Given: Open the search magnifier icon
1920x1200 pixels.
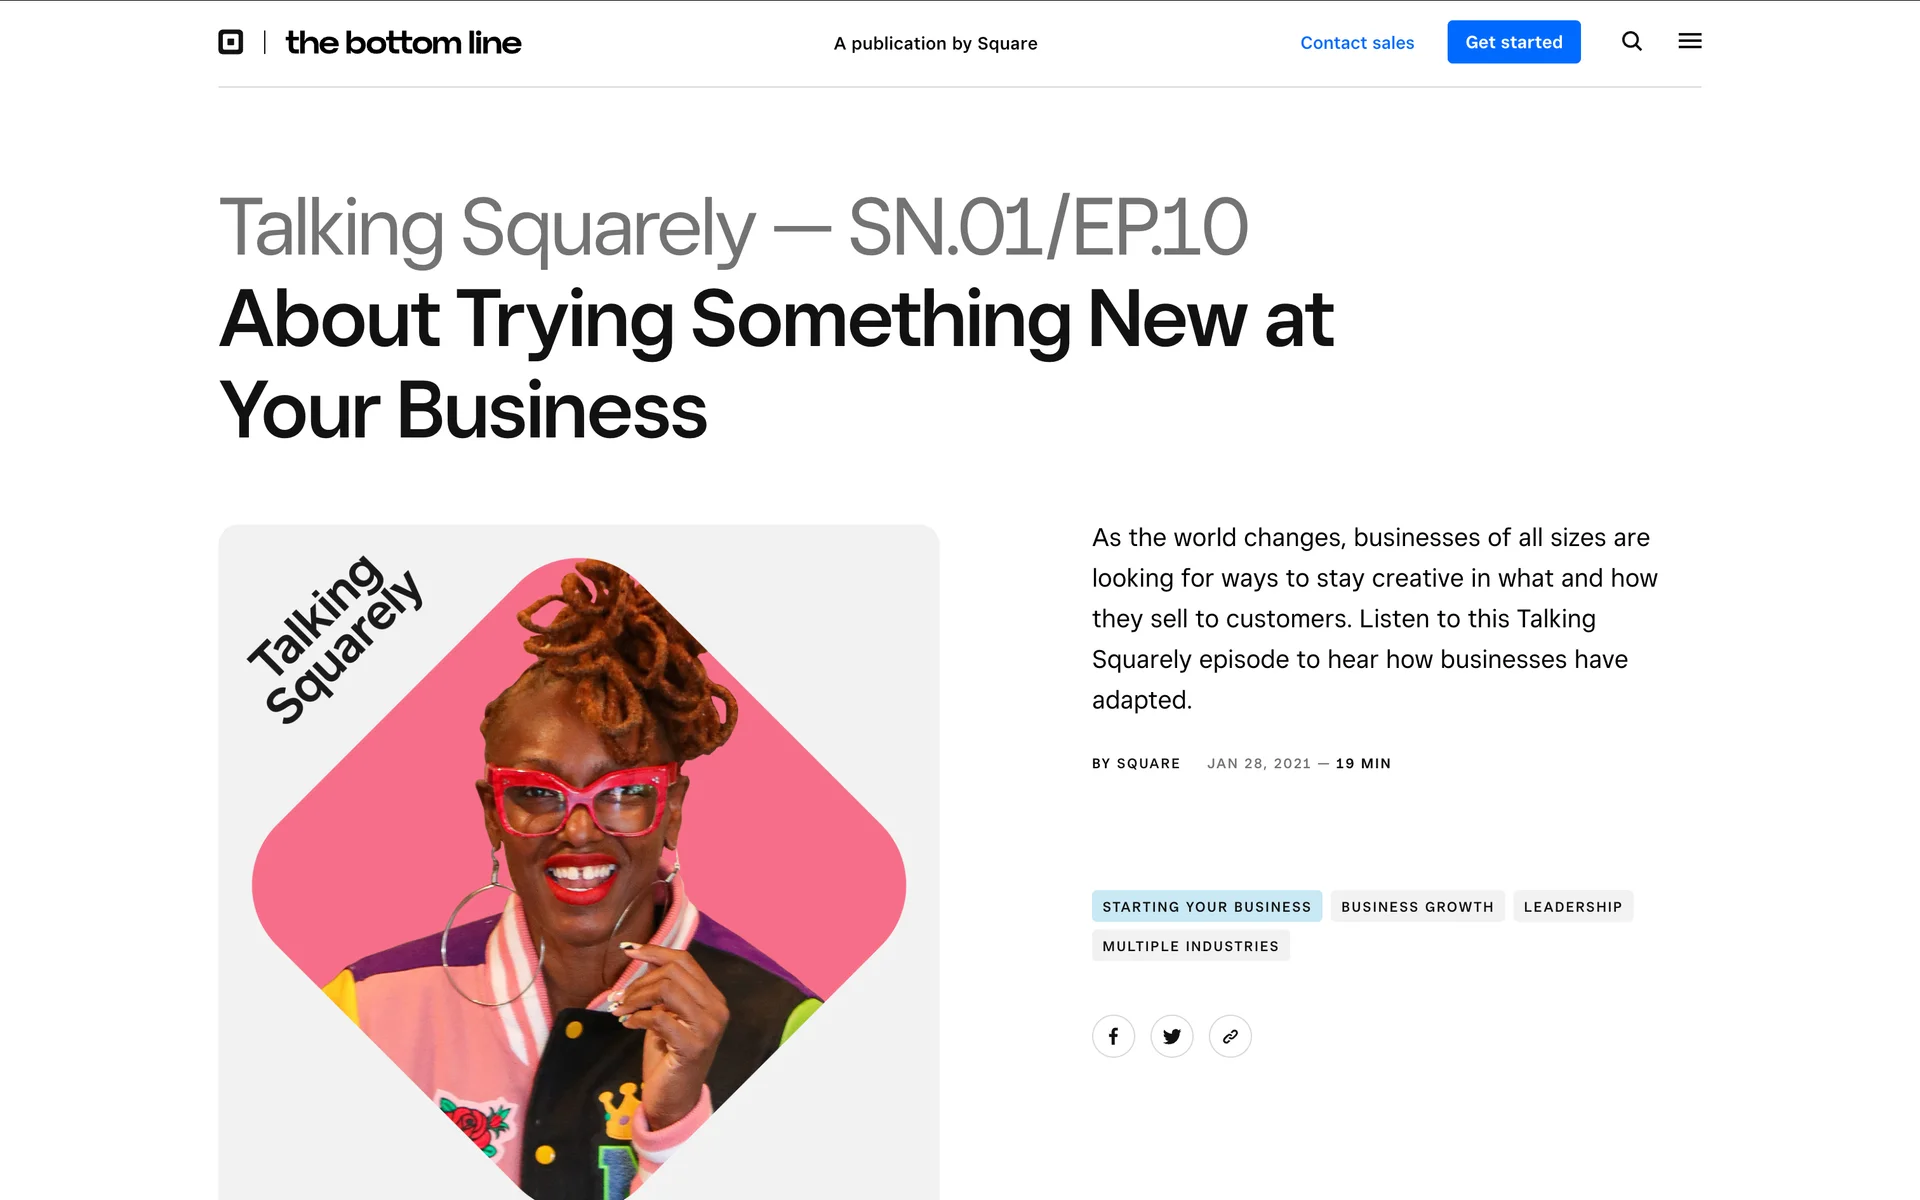Looking at the screenshot, I should (1632, 41).
